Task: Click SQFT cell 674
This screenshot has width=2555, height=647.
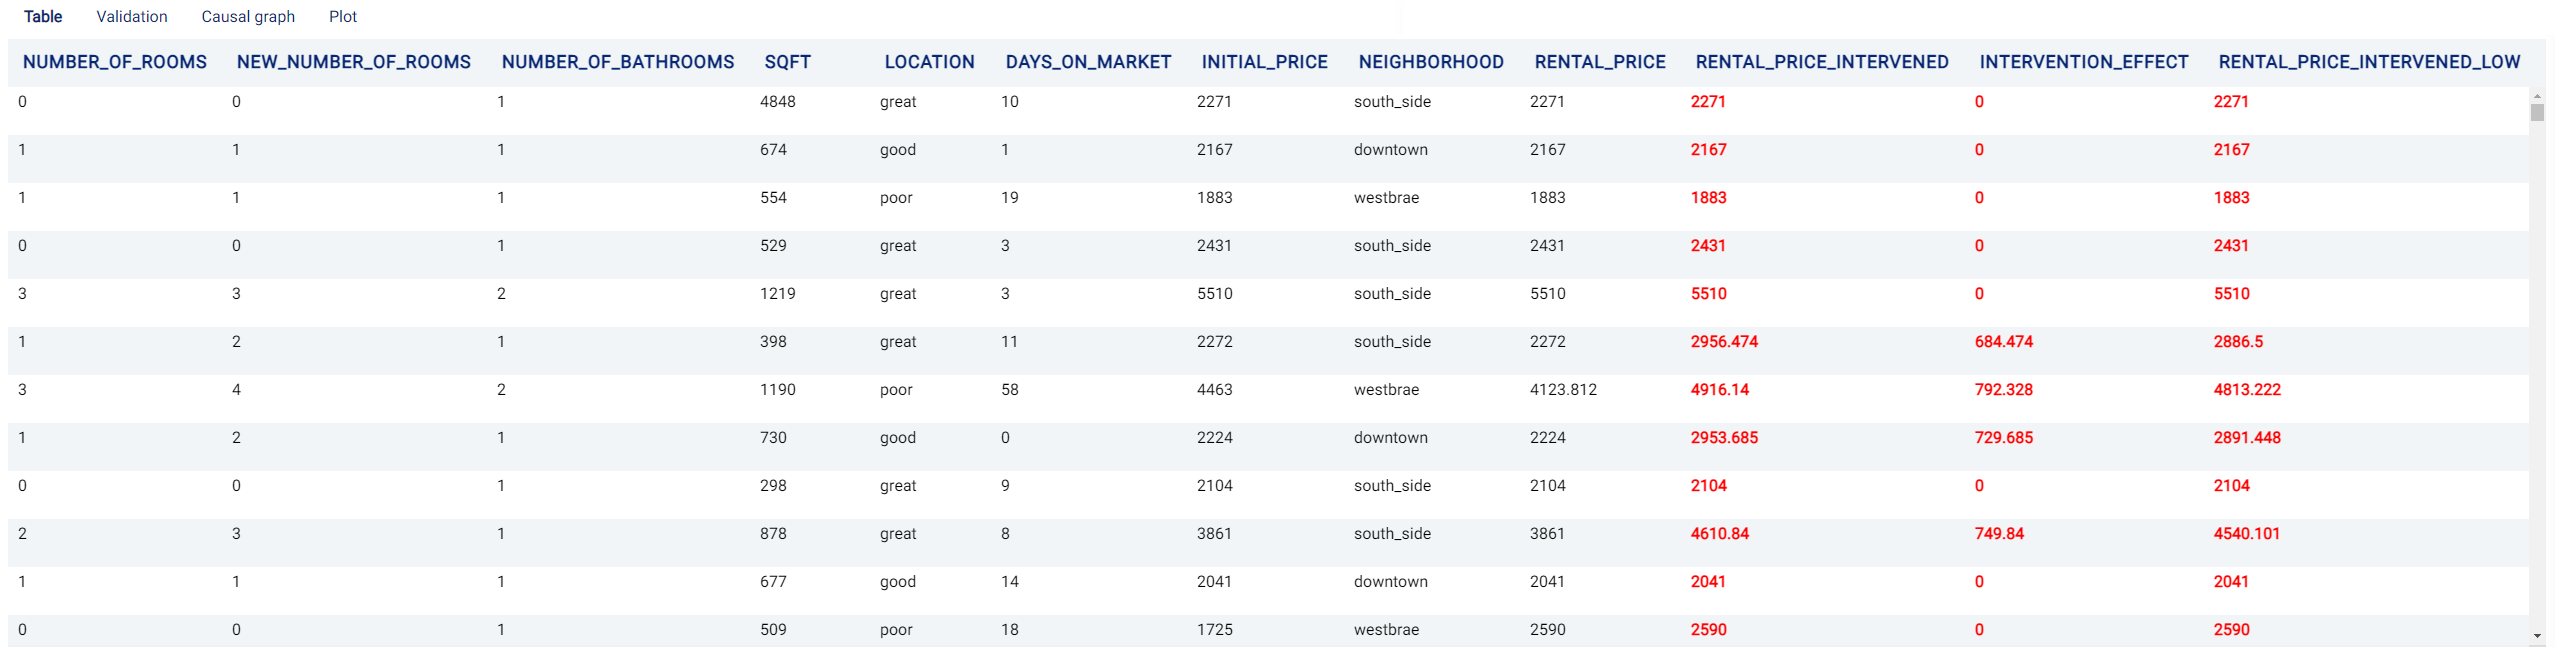Action: point(773,150)
